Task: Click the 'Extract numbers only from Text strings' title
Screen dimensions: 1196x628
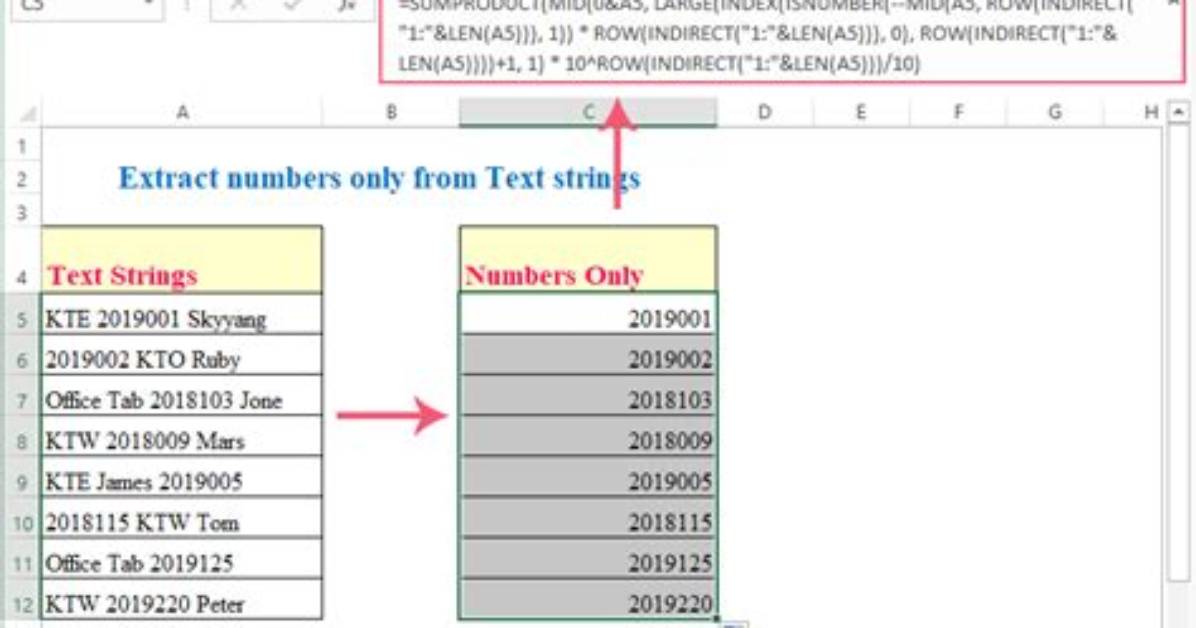Action: (379, 179)
